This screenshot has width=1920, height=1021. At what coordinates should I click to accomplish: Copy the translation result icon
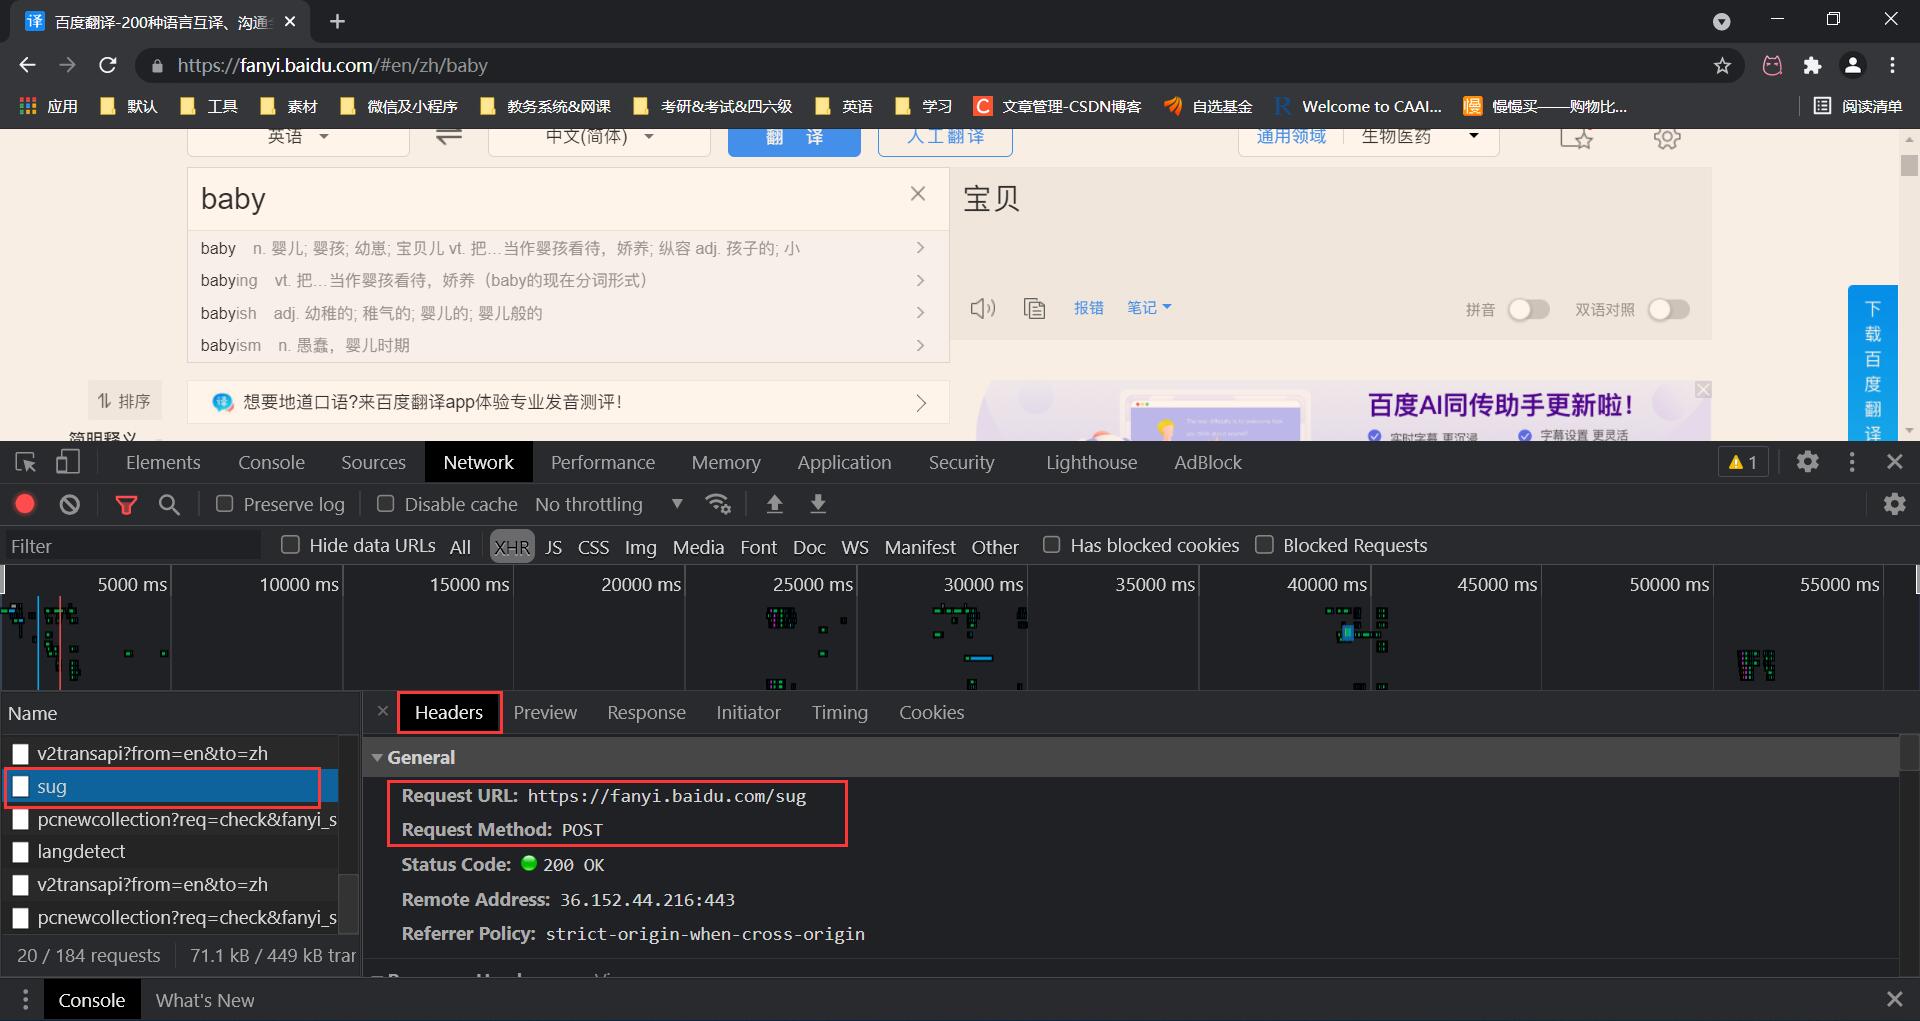[x=1035, y=308]
